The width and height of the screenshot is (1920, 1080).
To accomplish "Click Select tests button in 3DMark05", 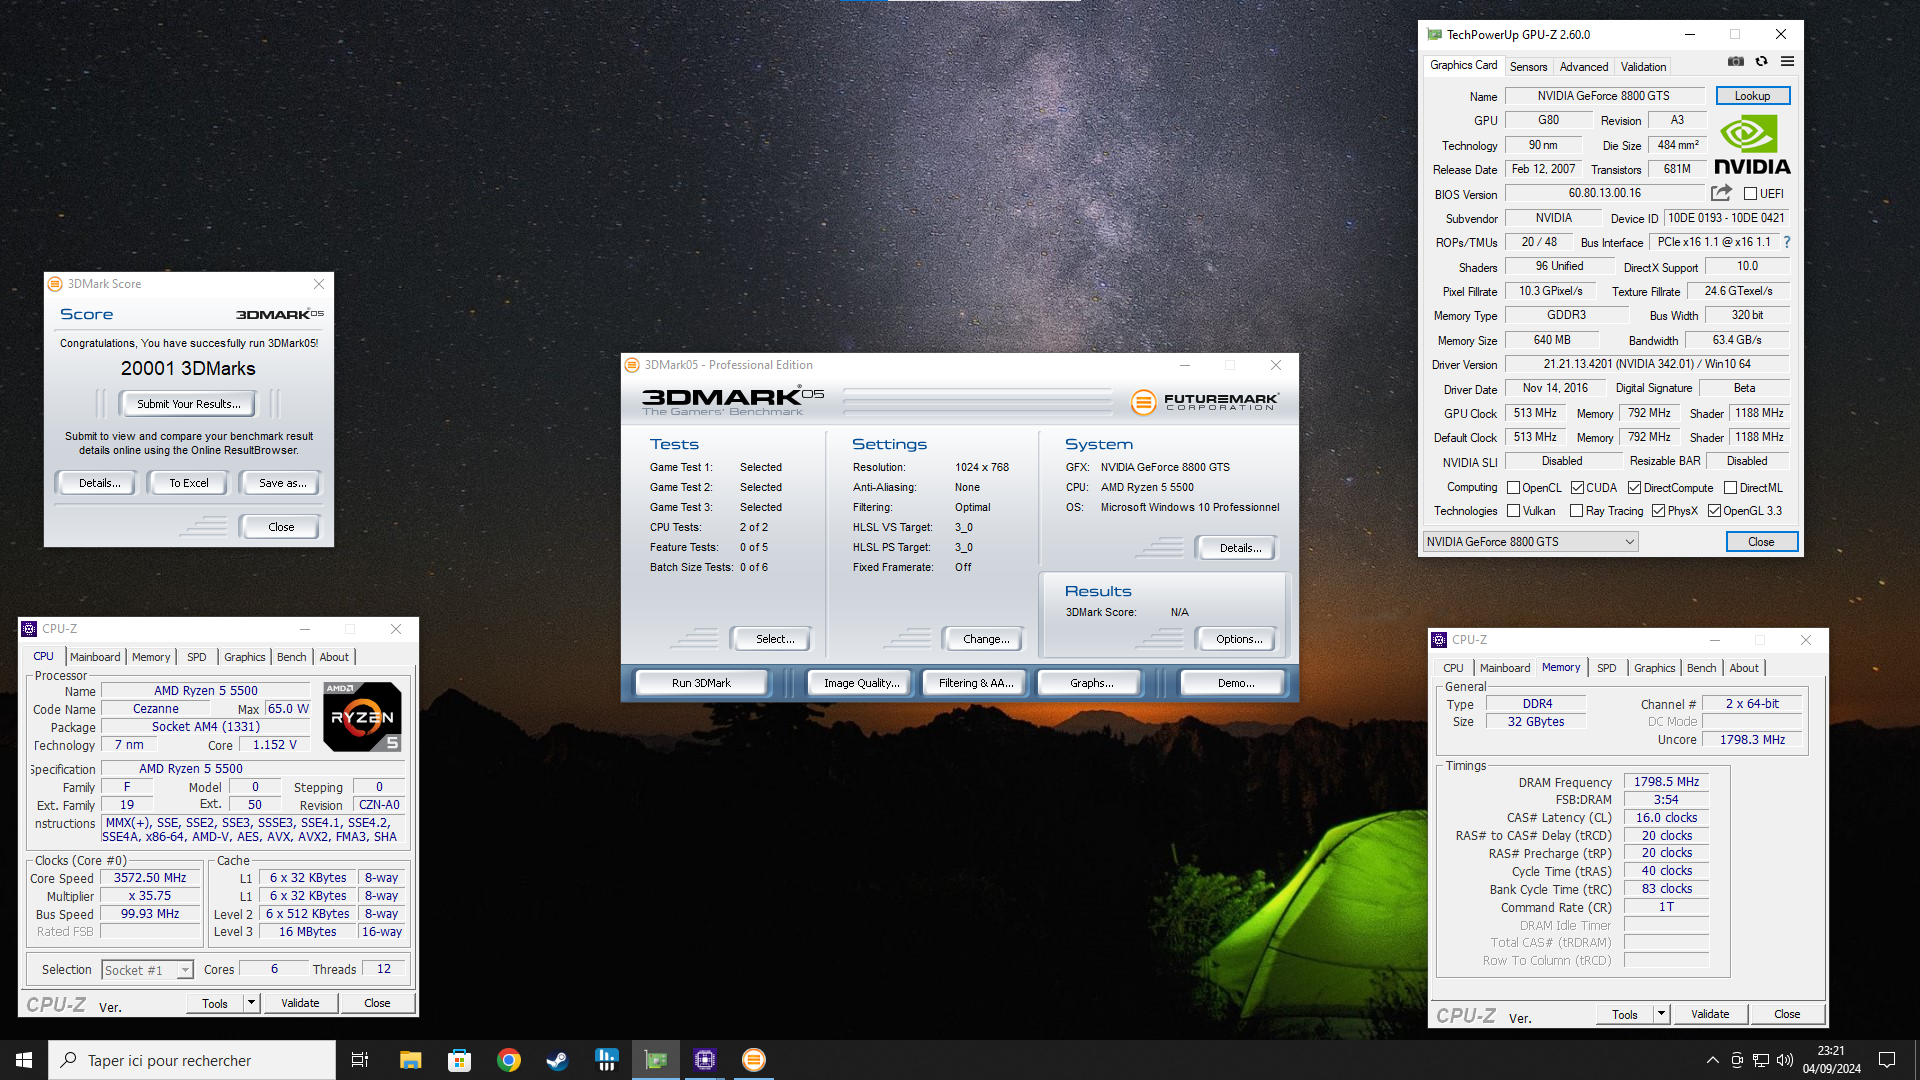I will pos(774,639).
